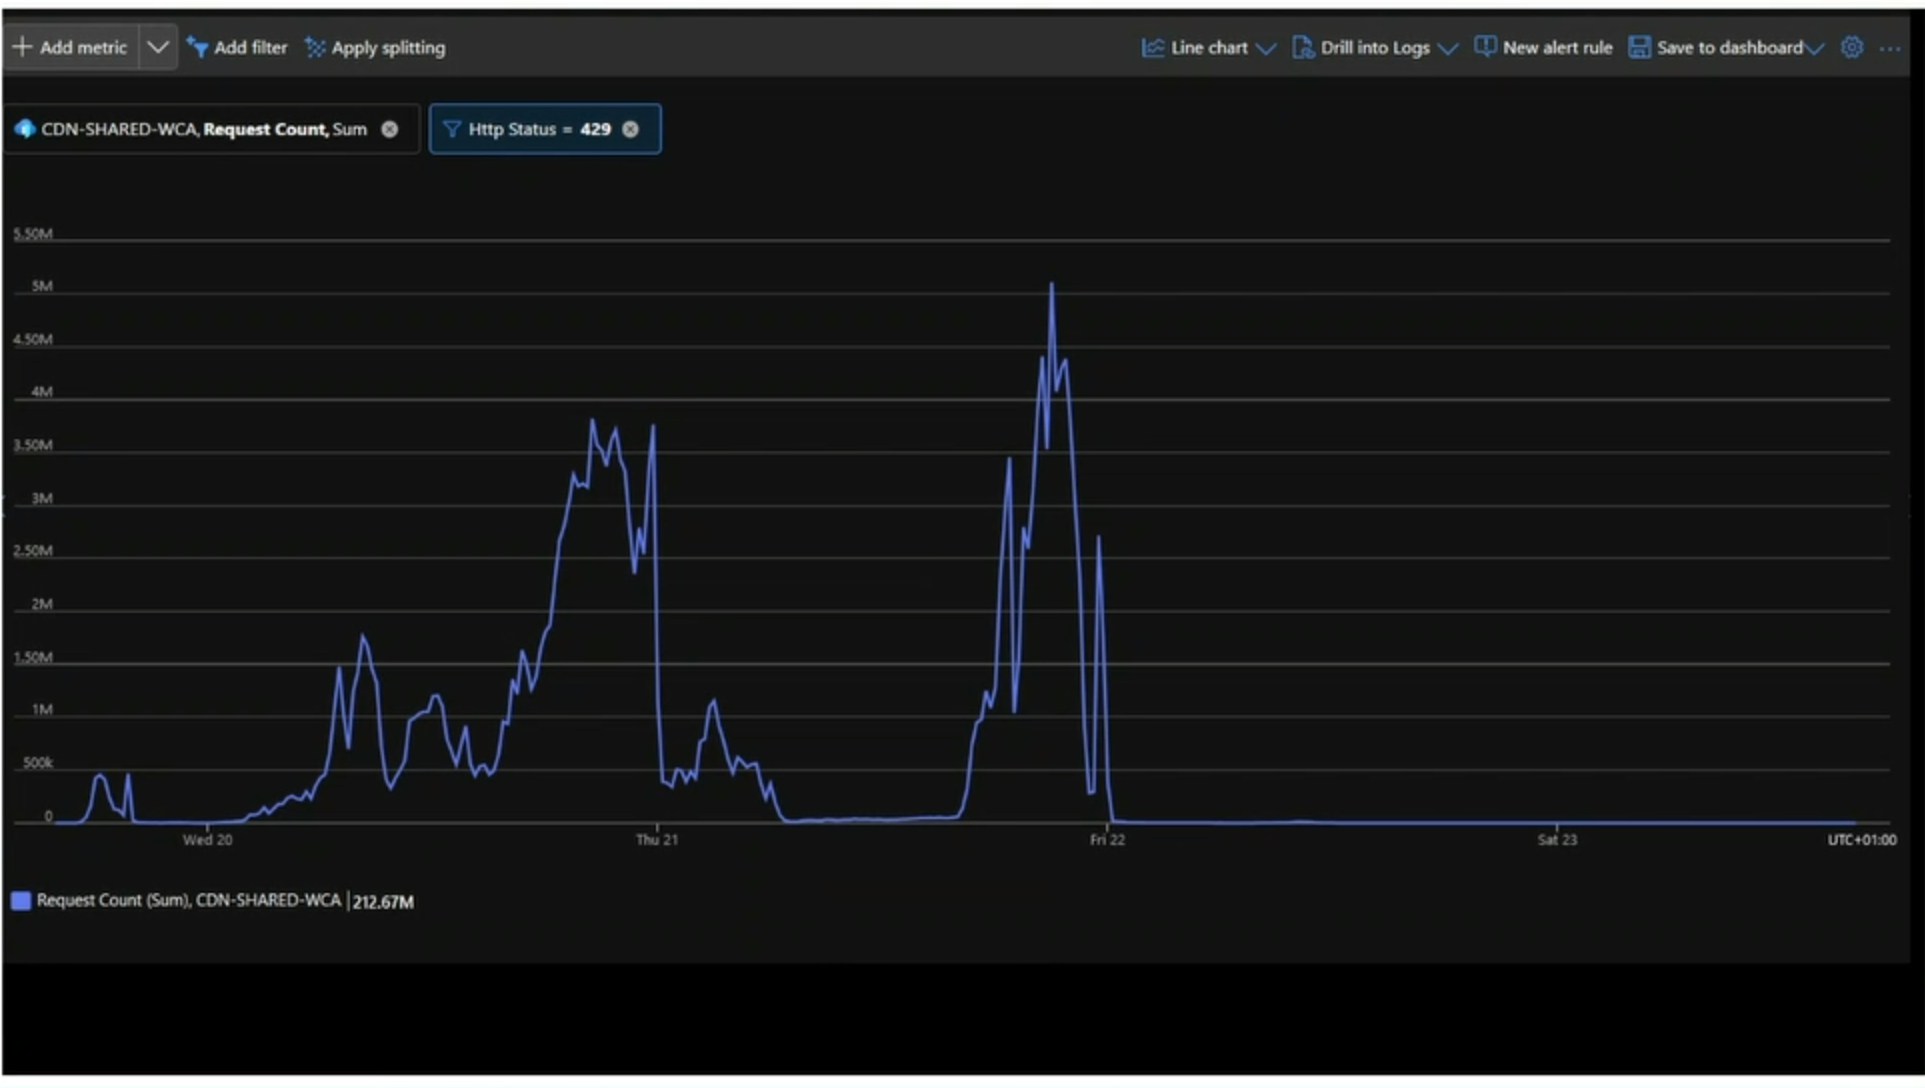This screenshot has width=1925, height=1088.
Task: Expand the Save to dashboard chevron
Action: [1815, 48]
